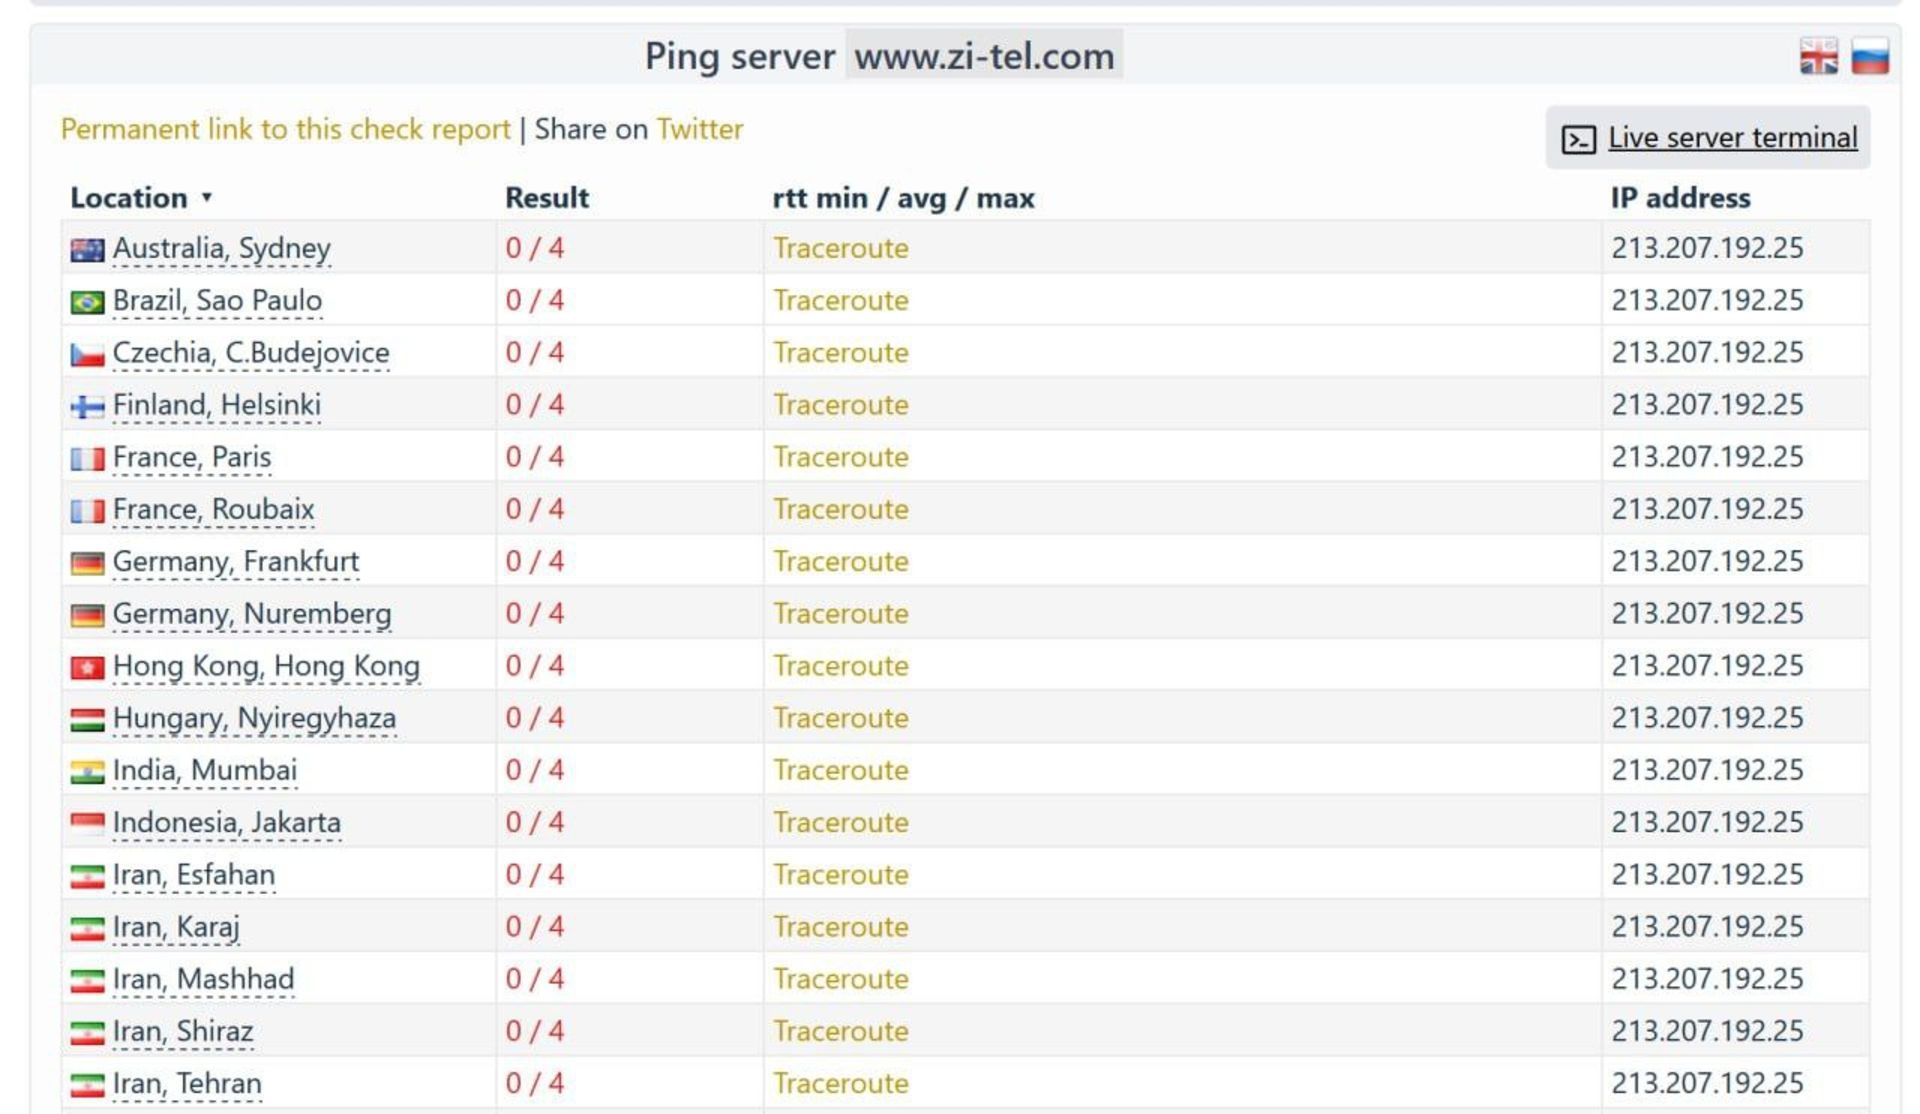Select the Germany, Nuremberg location name
This screenshot has height=1114, width=1920.
coord(251,614)
